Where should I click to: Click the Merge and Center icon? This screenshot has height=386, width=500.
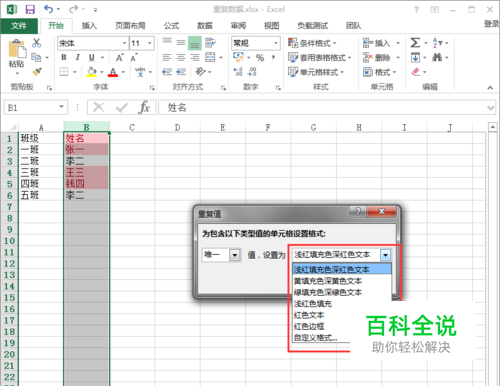tap(210, 57)
